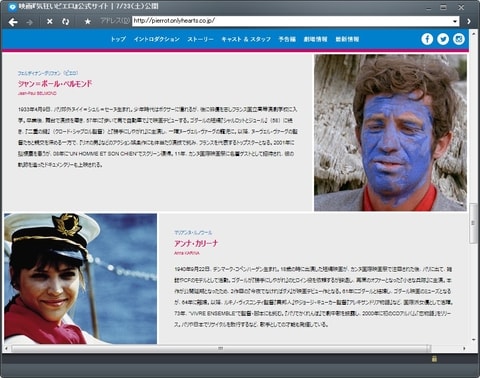
Task: Click the blue-faced man photo
Action: 390,133
